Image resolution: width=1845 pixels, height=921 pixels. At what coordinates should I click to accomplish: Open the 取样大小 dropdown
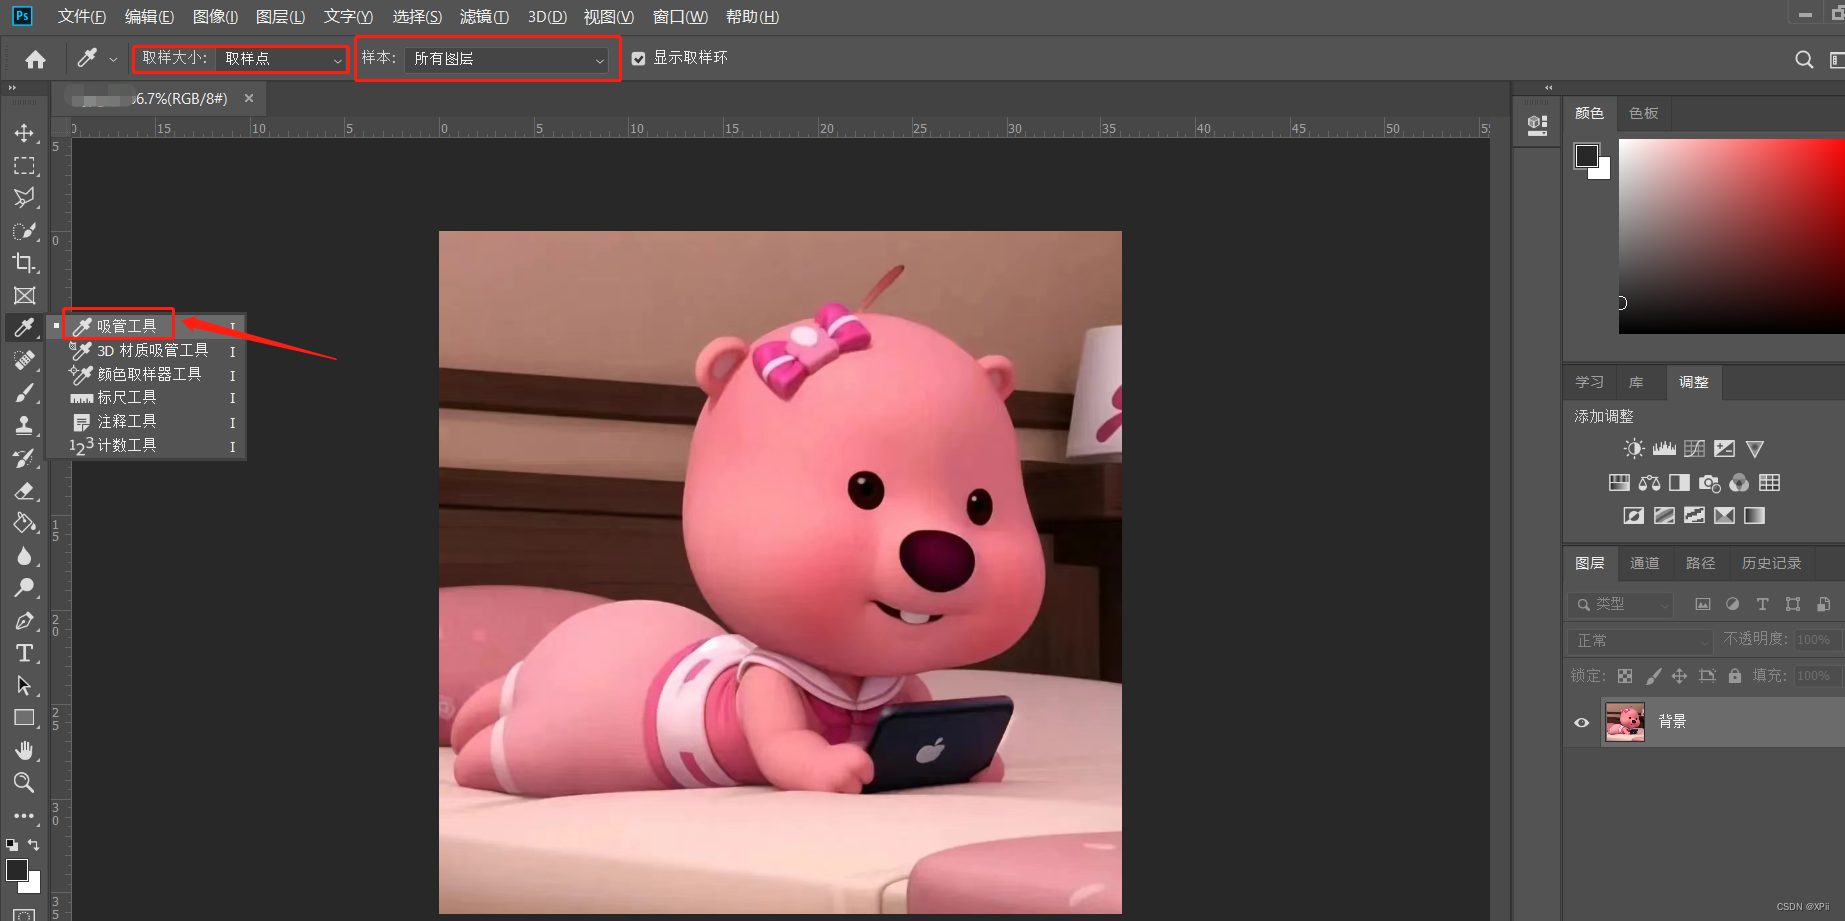(x=282, y=59)
